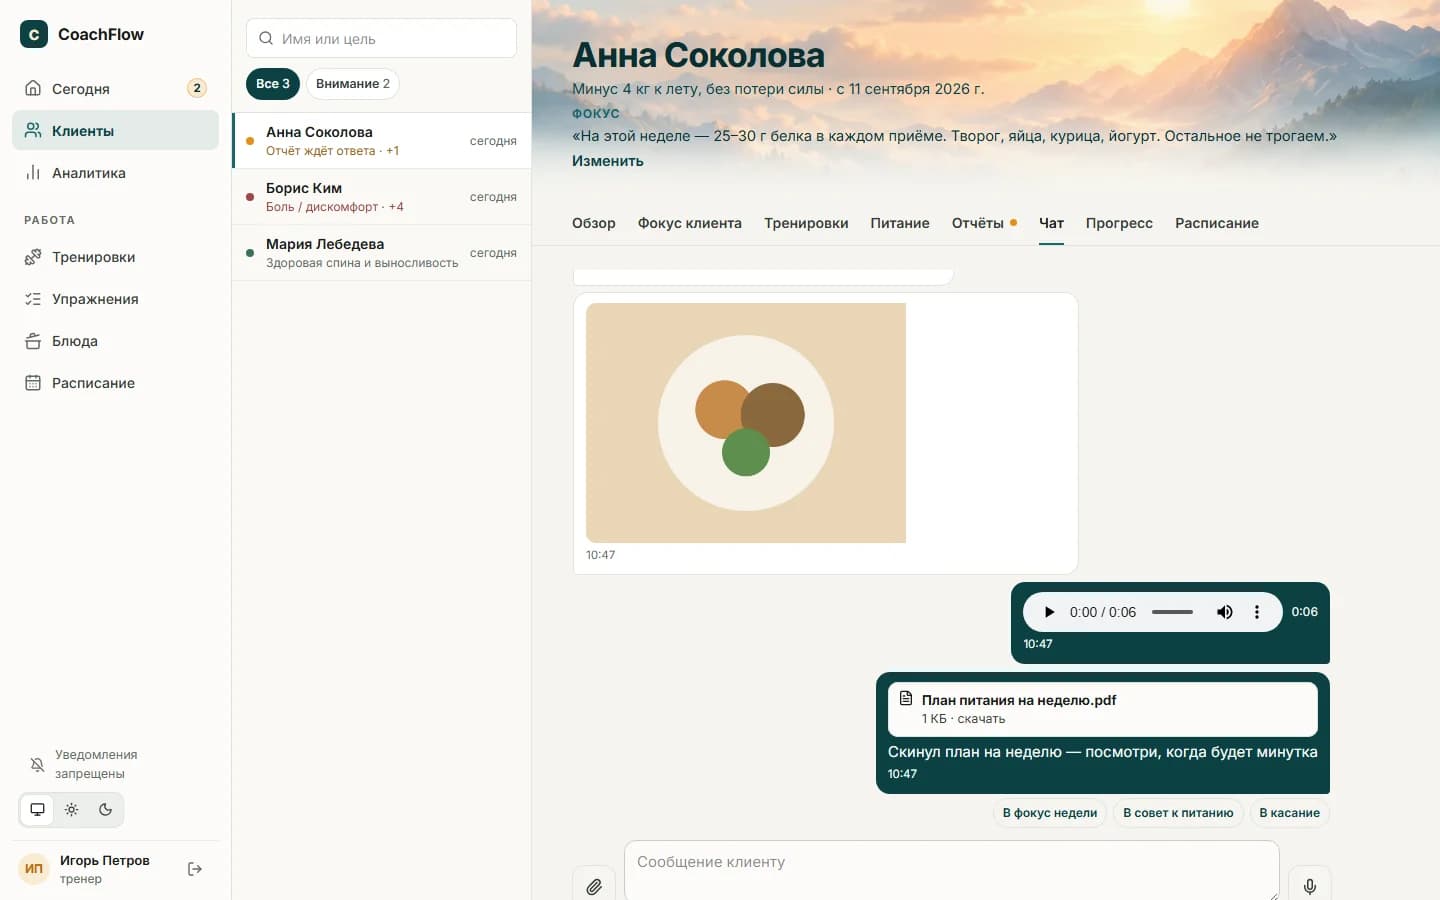Viewport: 1440px width, 900px height.
Task: Log out using the exit icon
Action: pyautogui.click(x=195, y=869)
